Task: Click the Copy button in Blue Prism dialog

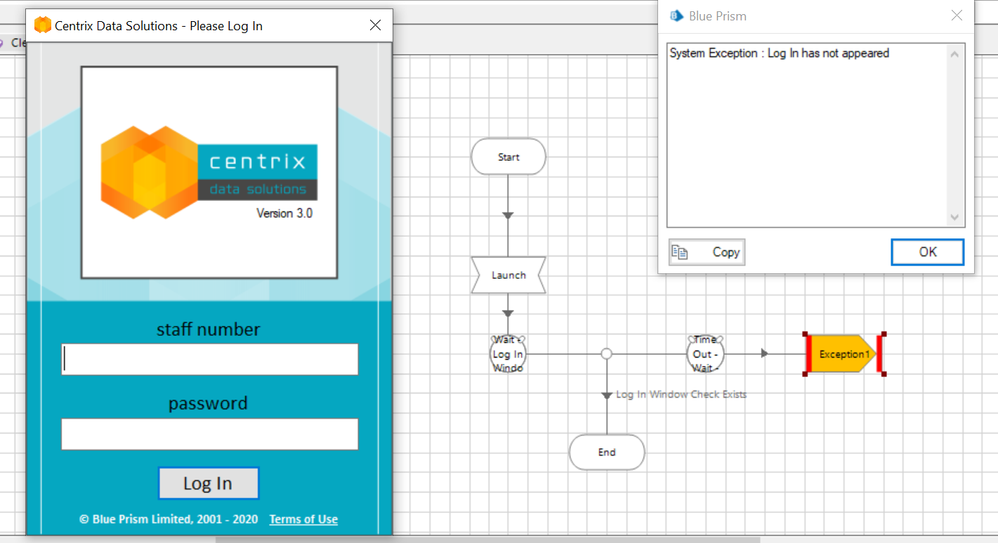Action: pos(706,252)
